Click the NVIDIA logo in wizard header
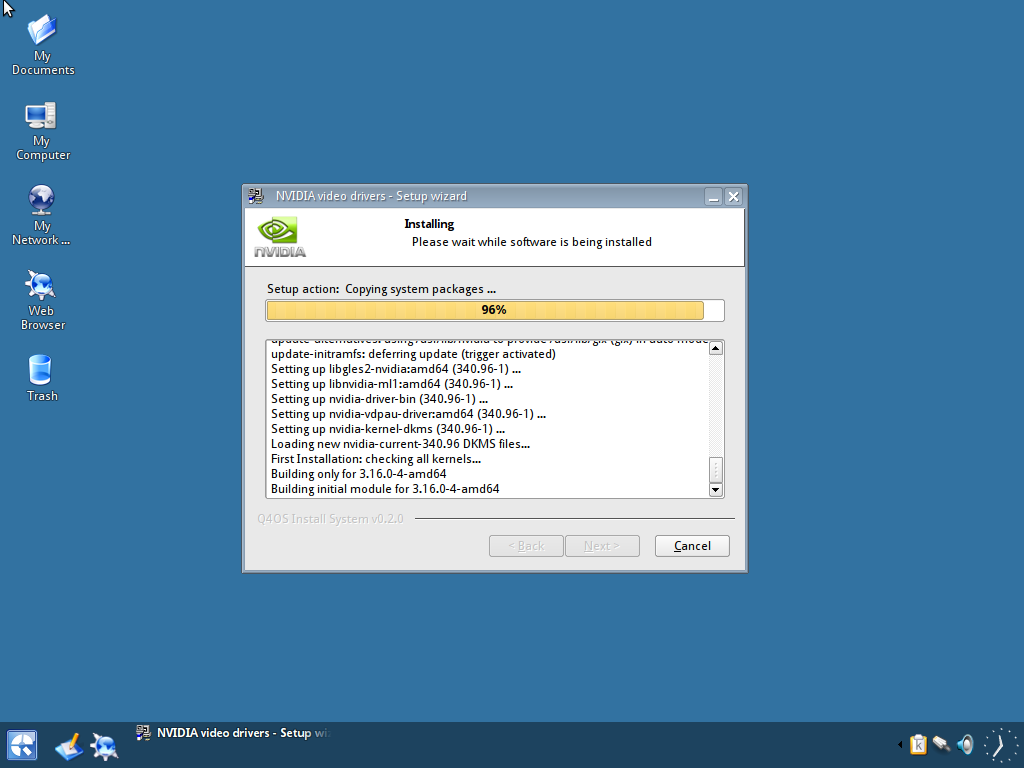The width and height of the screenshot is (1024, 768). (x=280, y=237)
